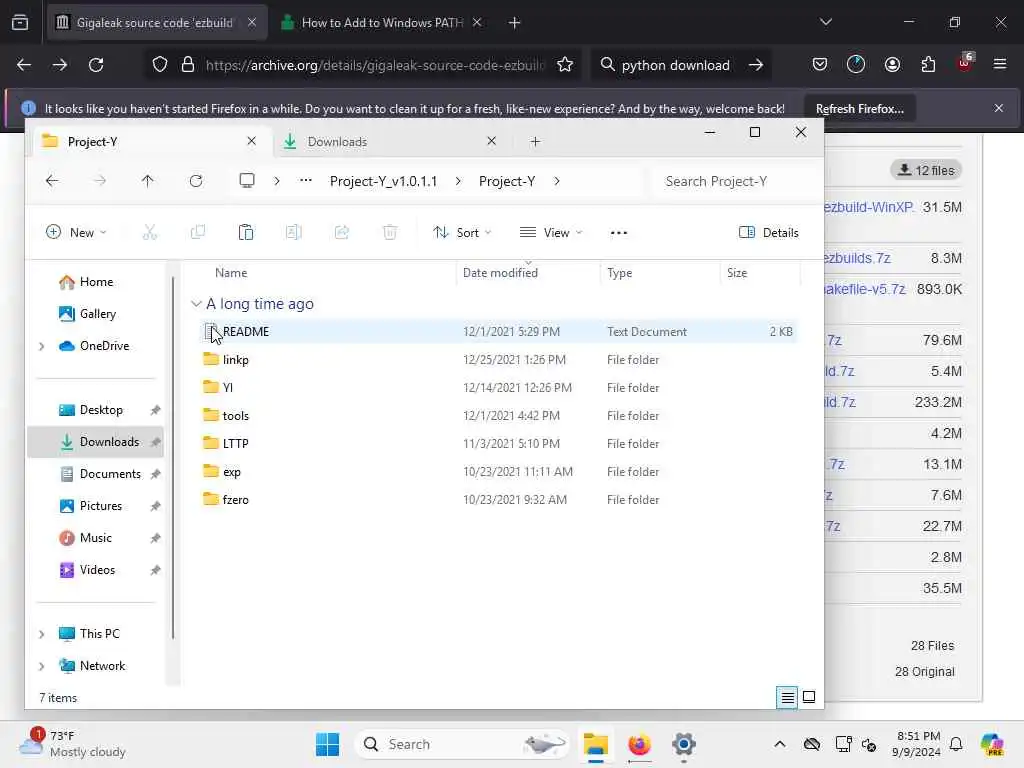Open Firefox list all tabs dropdown
Screen dimensions: 1024x768
825,22
